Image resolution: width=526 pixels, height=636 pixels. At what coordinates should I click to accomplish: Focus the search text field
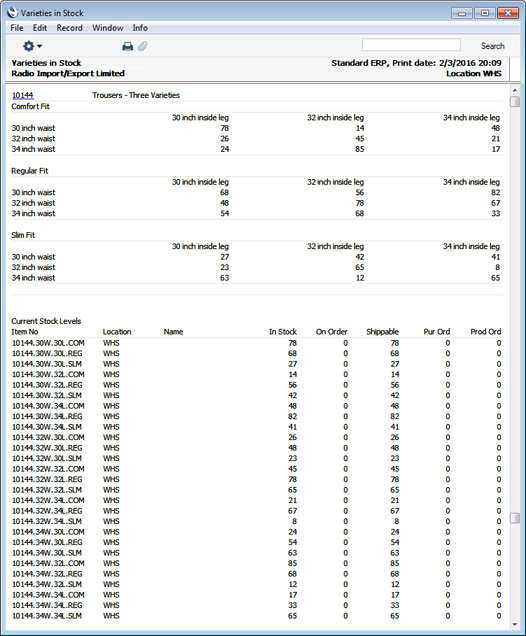pyautogui.click(x=411, y=45)
